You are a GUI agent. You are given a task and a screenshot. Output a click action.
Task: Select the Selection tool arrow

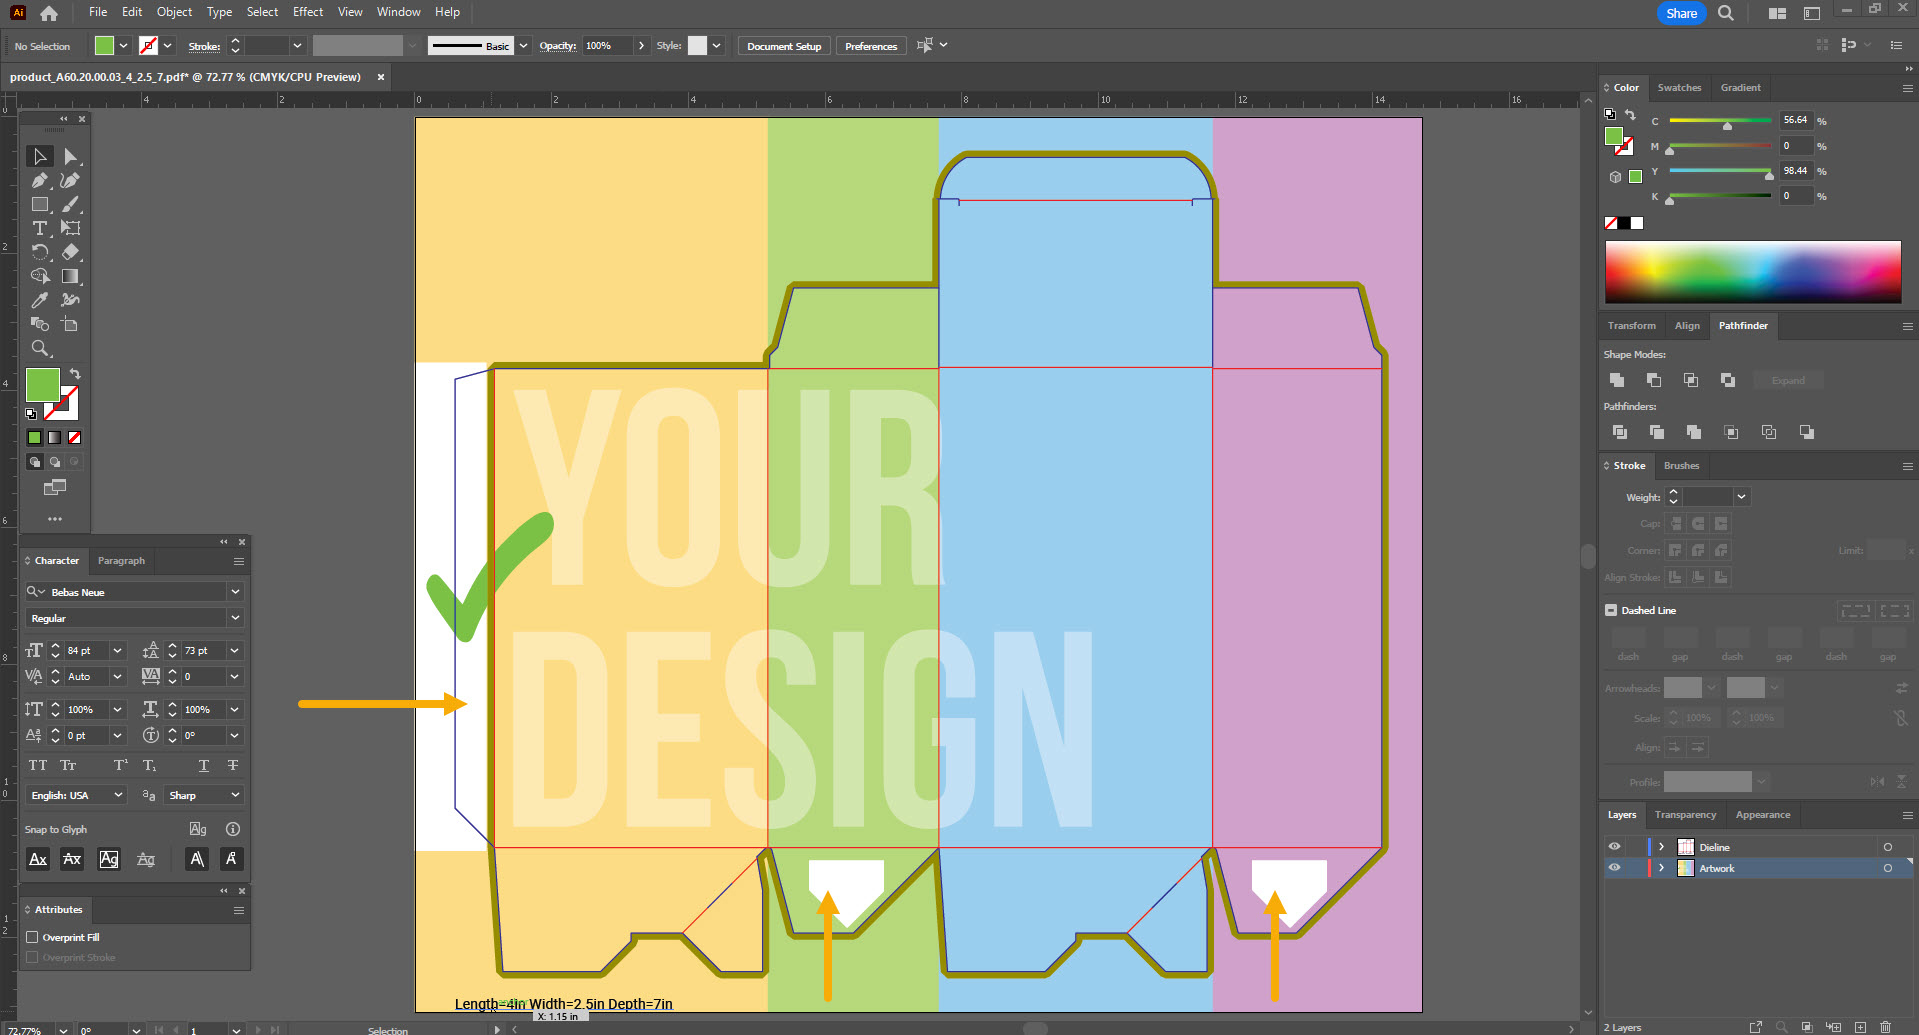pyautogui.click(x=40, y=156)
